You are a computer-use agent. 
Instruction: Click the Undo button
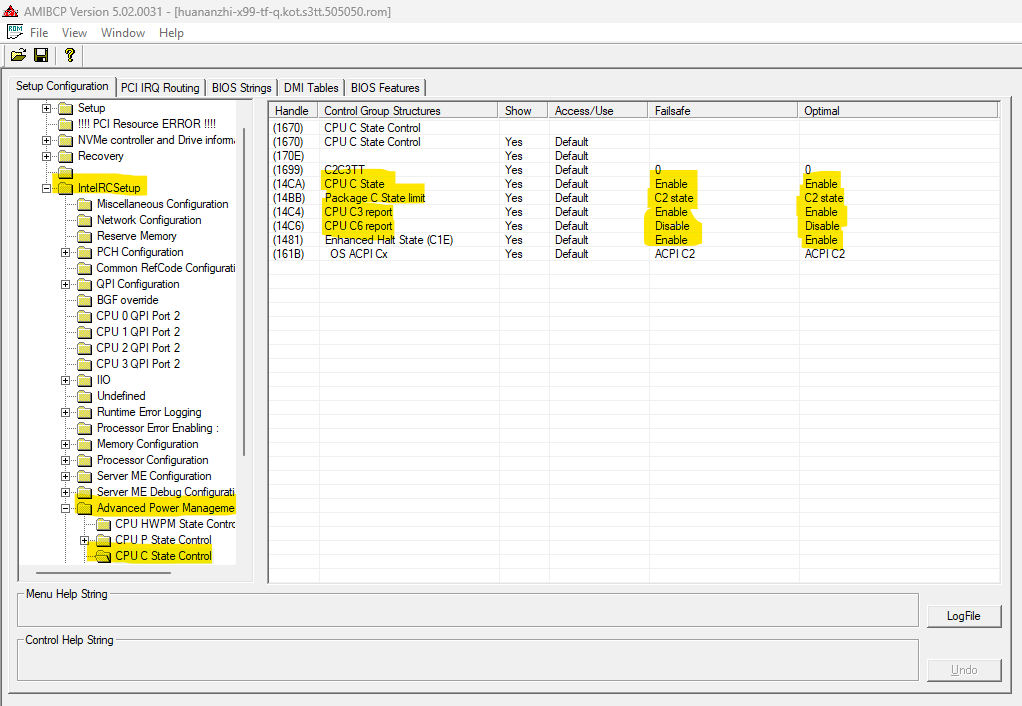pos(963,669)
